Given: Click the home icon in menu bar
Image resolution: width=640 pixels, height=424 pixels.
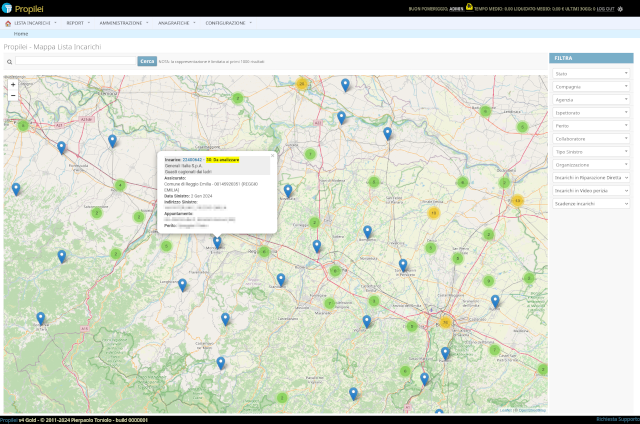Looking at the screenshot, I should [x=8, y=23].
